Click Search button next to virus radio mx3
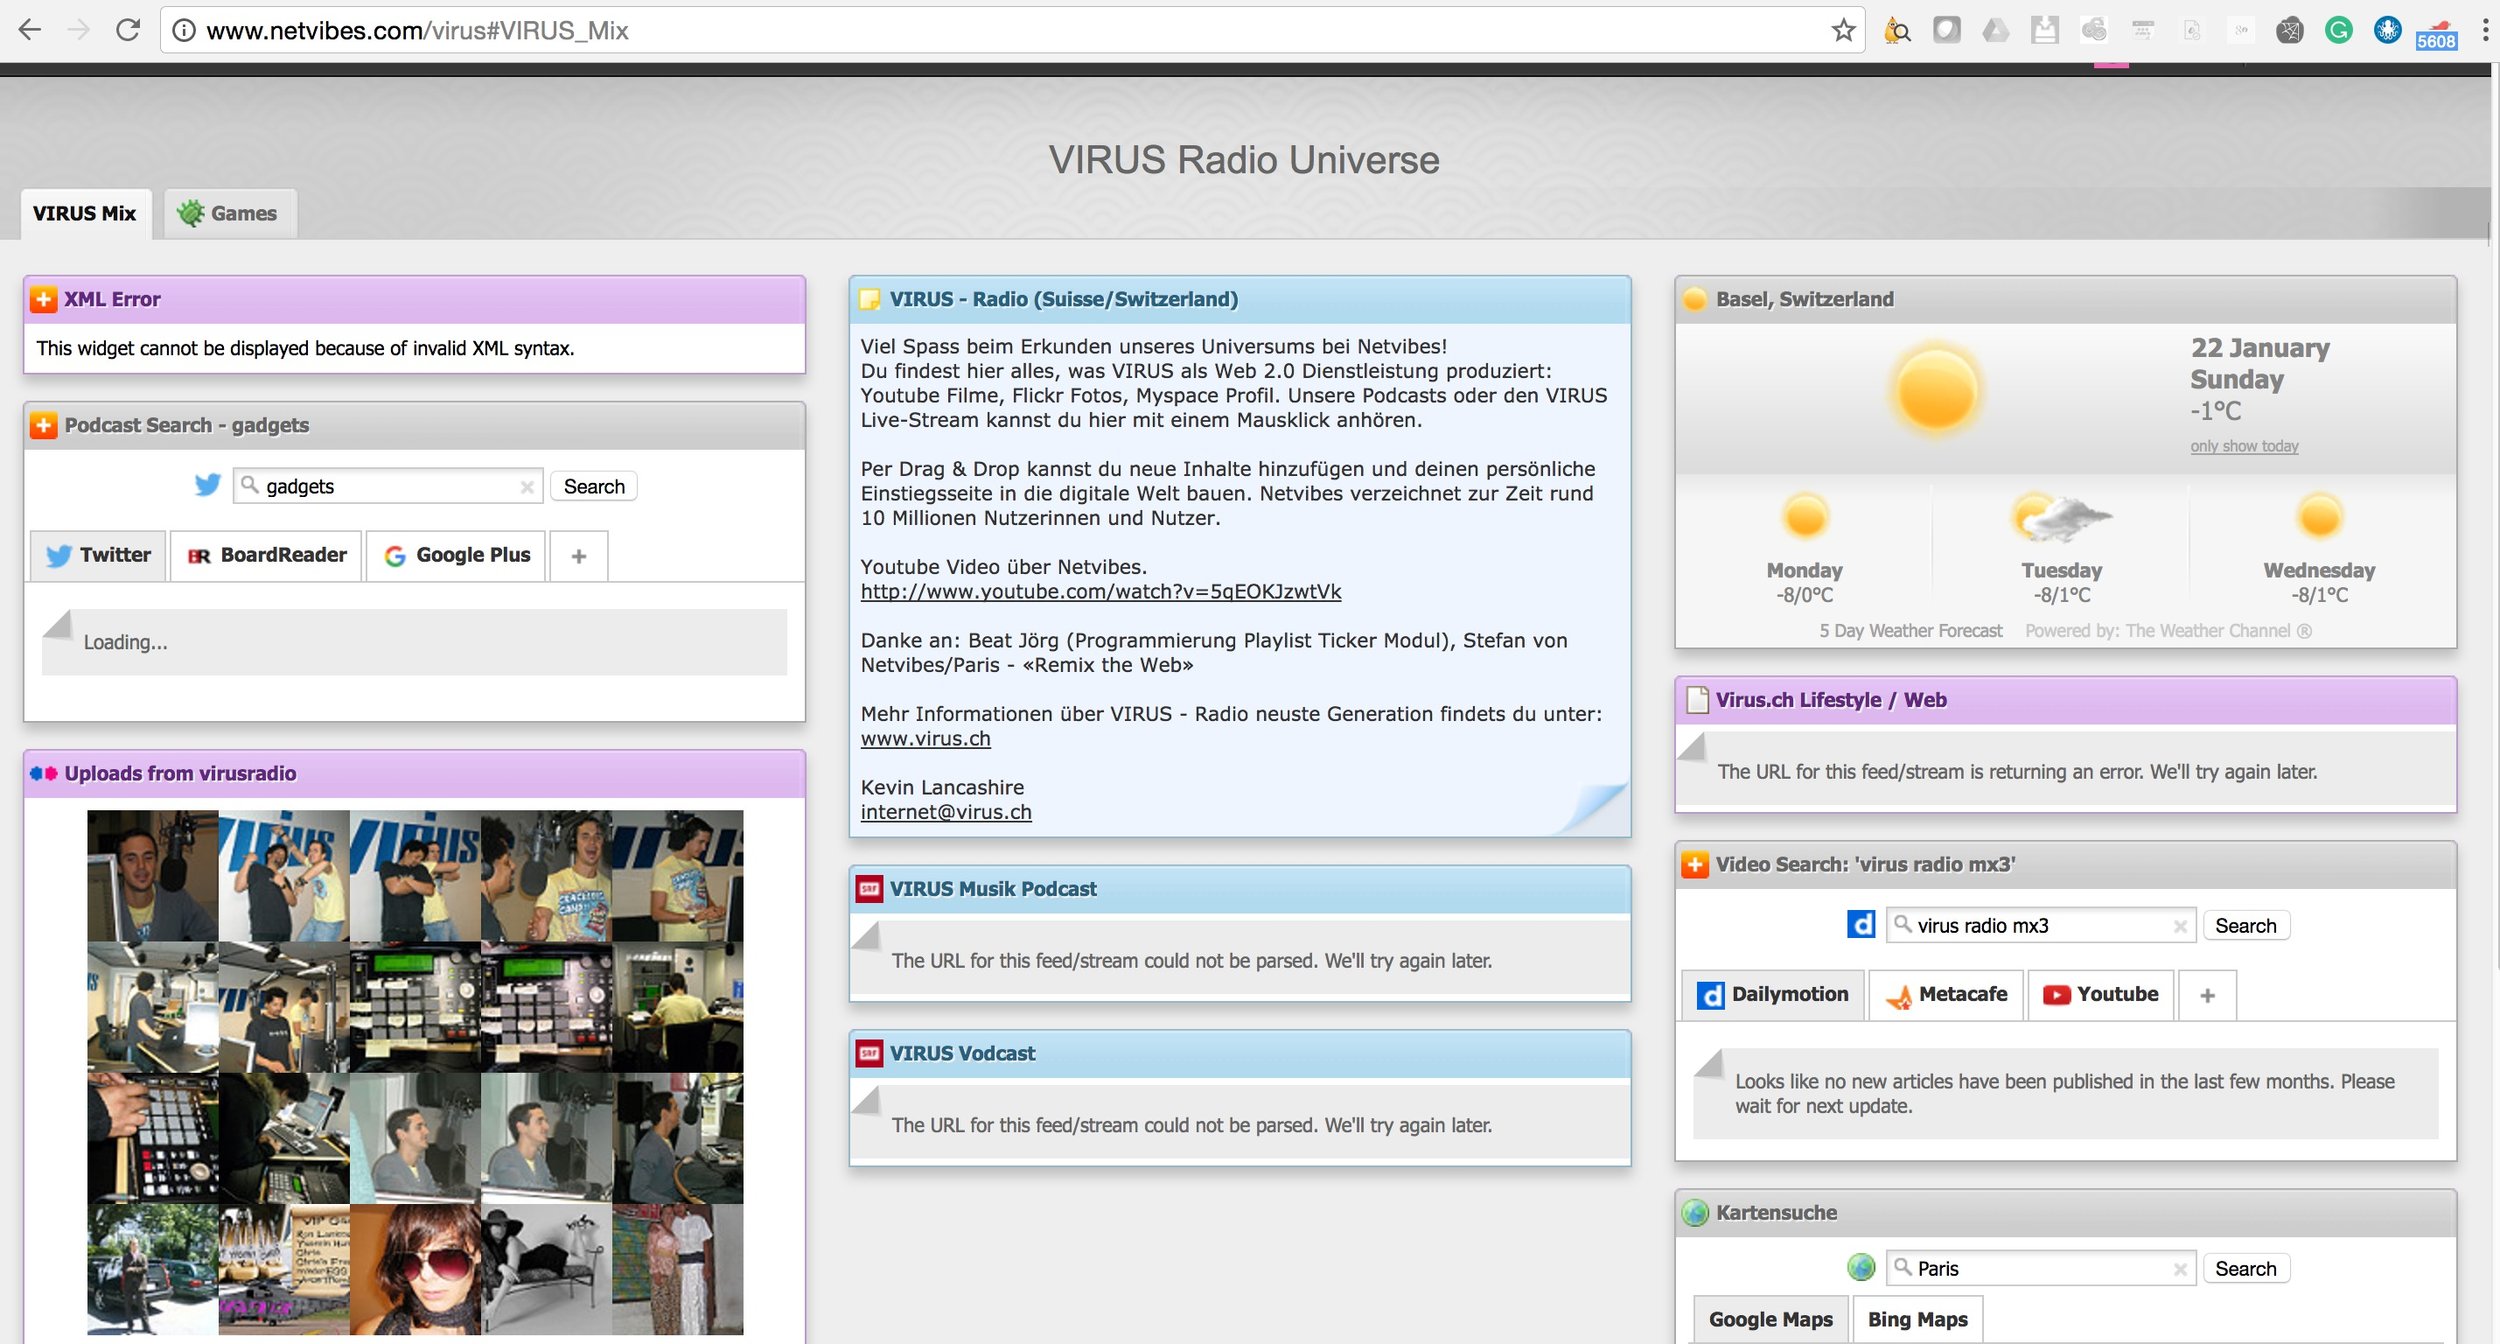Image resolution: width=2500 pixels, height=1344 pixels. (x=2245, y=925)
